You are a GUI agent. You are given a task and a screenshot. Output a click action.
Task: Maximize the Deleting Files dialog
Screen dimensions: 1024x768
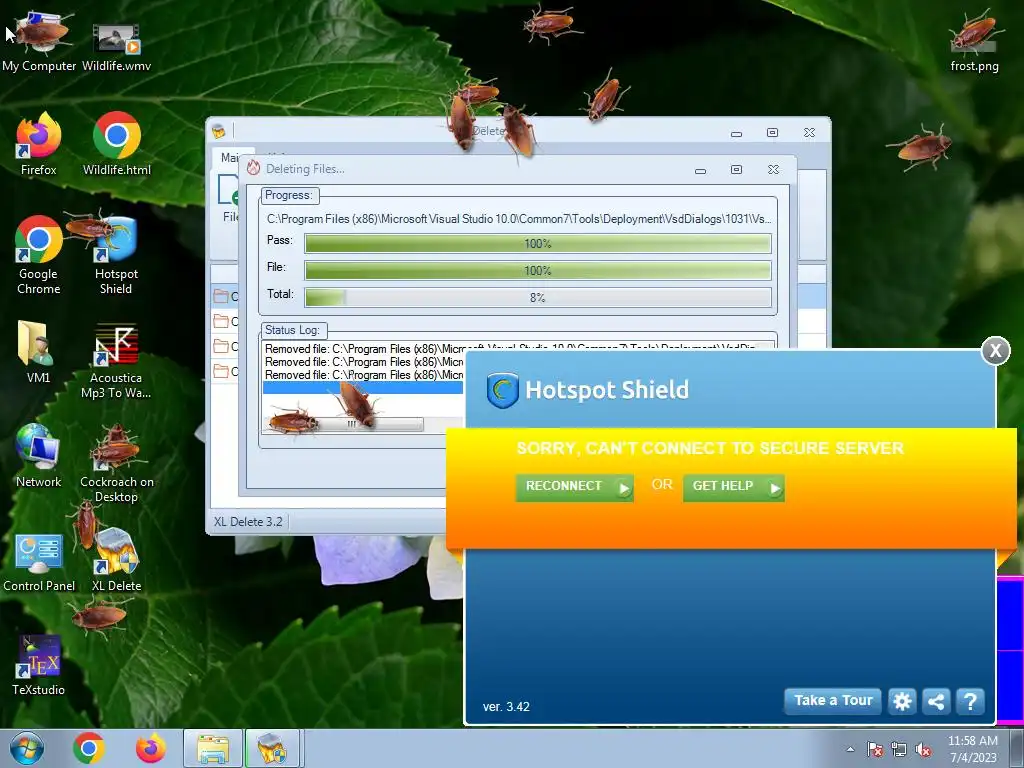736,170
